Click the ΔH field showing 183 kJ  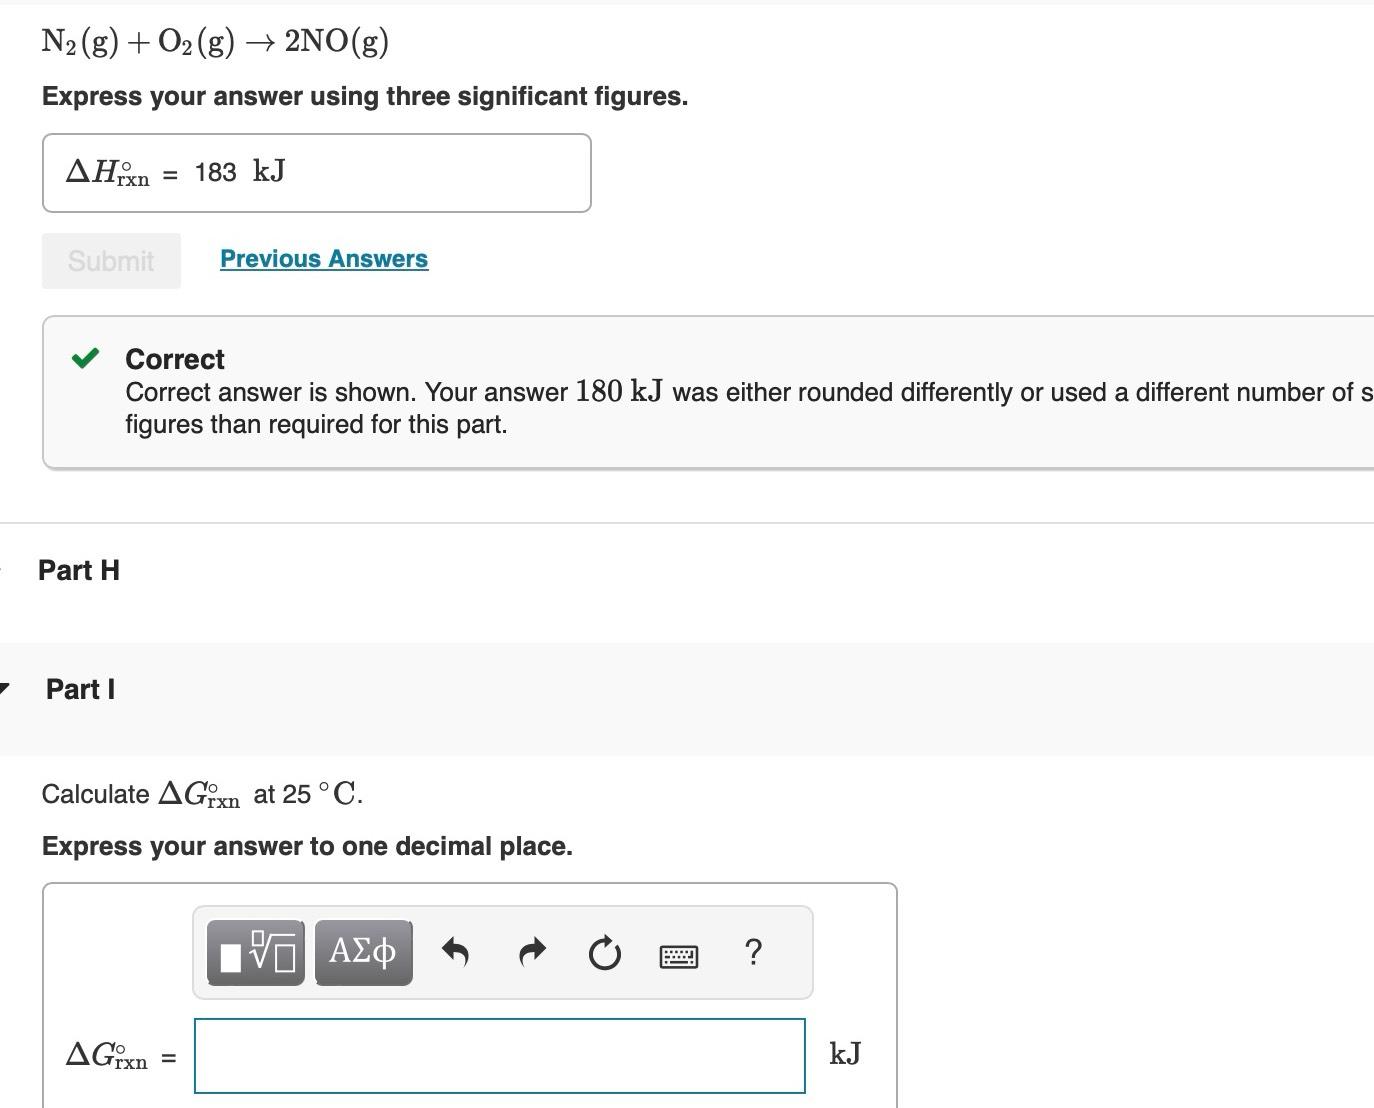316,172
